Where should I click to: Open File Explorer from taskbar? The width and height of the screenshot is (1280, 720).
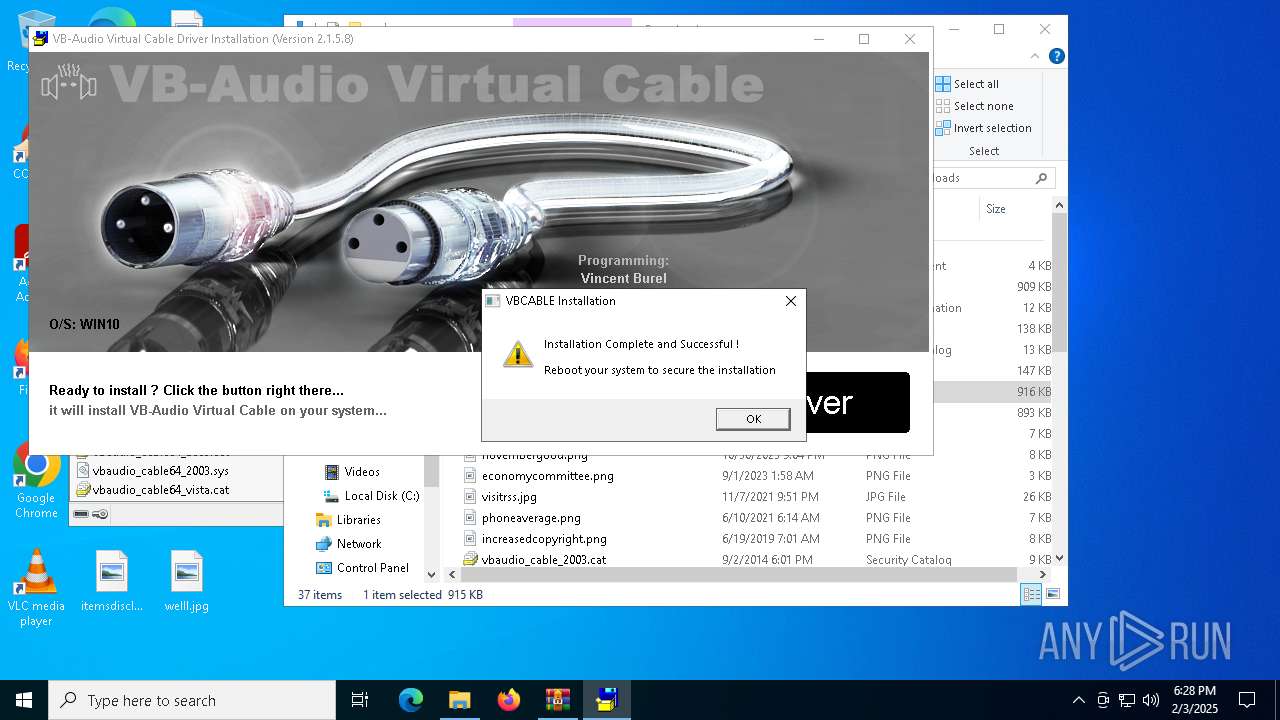[x=459, y=700]
